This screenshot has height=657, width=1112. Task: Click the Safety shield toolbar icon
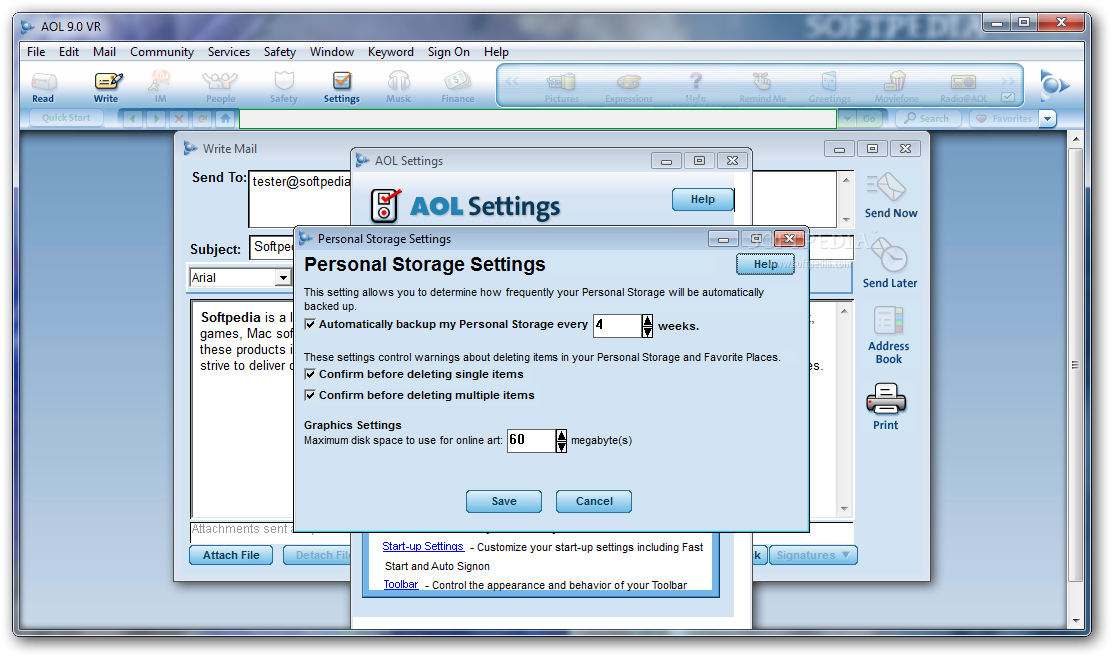click(x=284, y=88)
